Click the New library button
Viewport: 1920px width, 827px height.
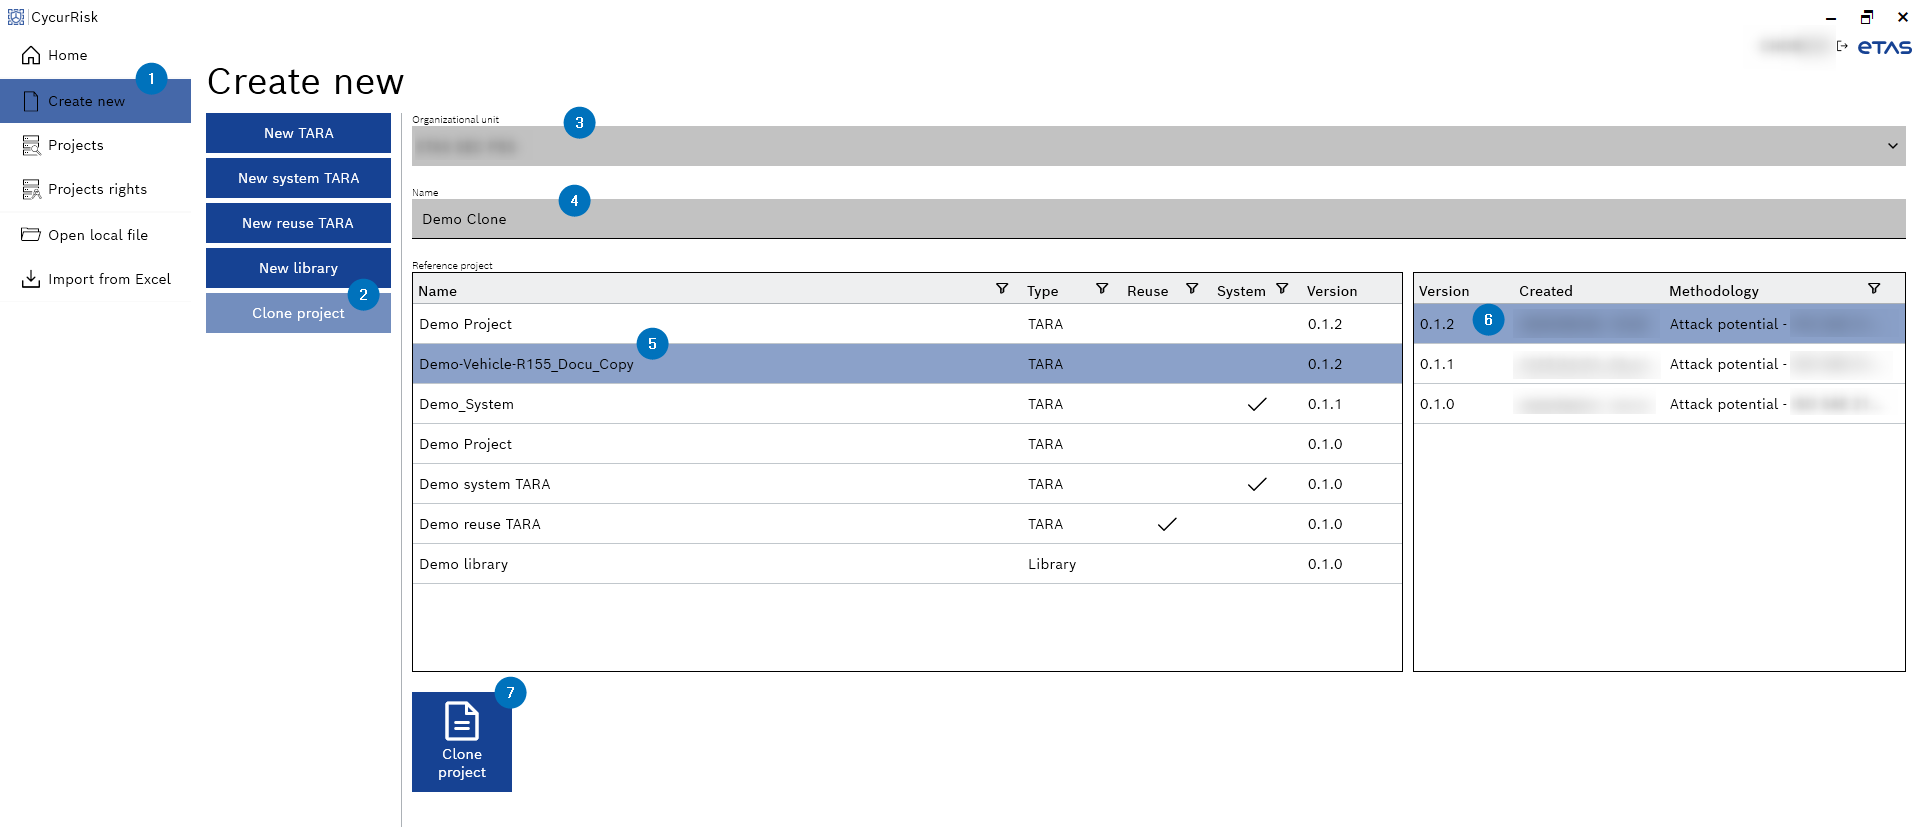(x=298, y=268)
